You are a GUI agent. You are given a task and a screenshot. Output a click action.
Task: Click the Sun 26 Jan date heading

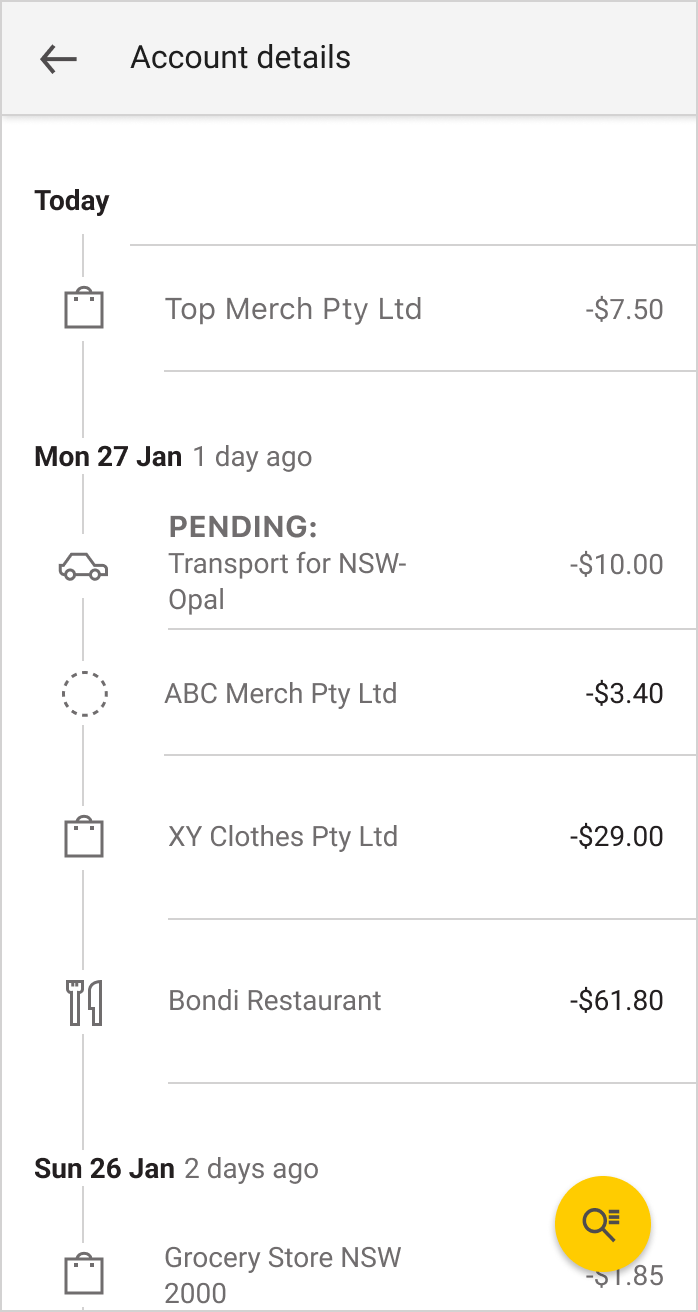tap(104, 1168)
